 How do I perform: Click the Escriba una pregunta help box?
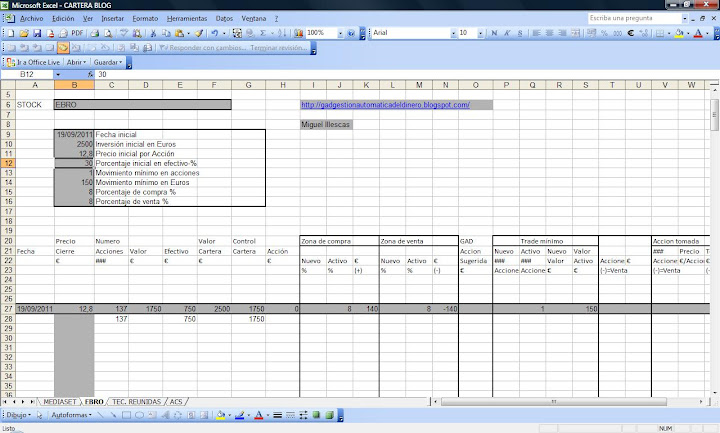click(634, 18)
